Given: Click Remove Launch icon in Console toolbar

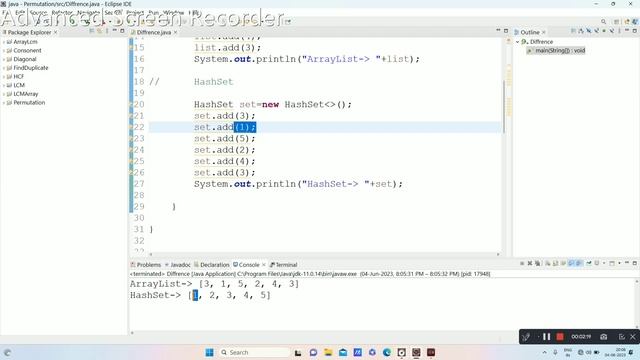Looking at the screenshot, I should pos(530,263).
